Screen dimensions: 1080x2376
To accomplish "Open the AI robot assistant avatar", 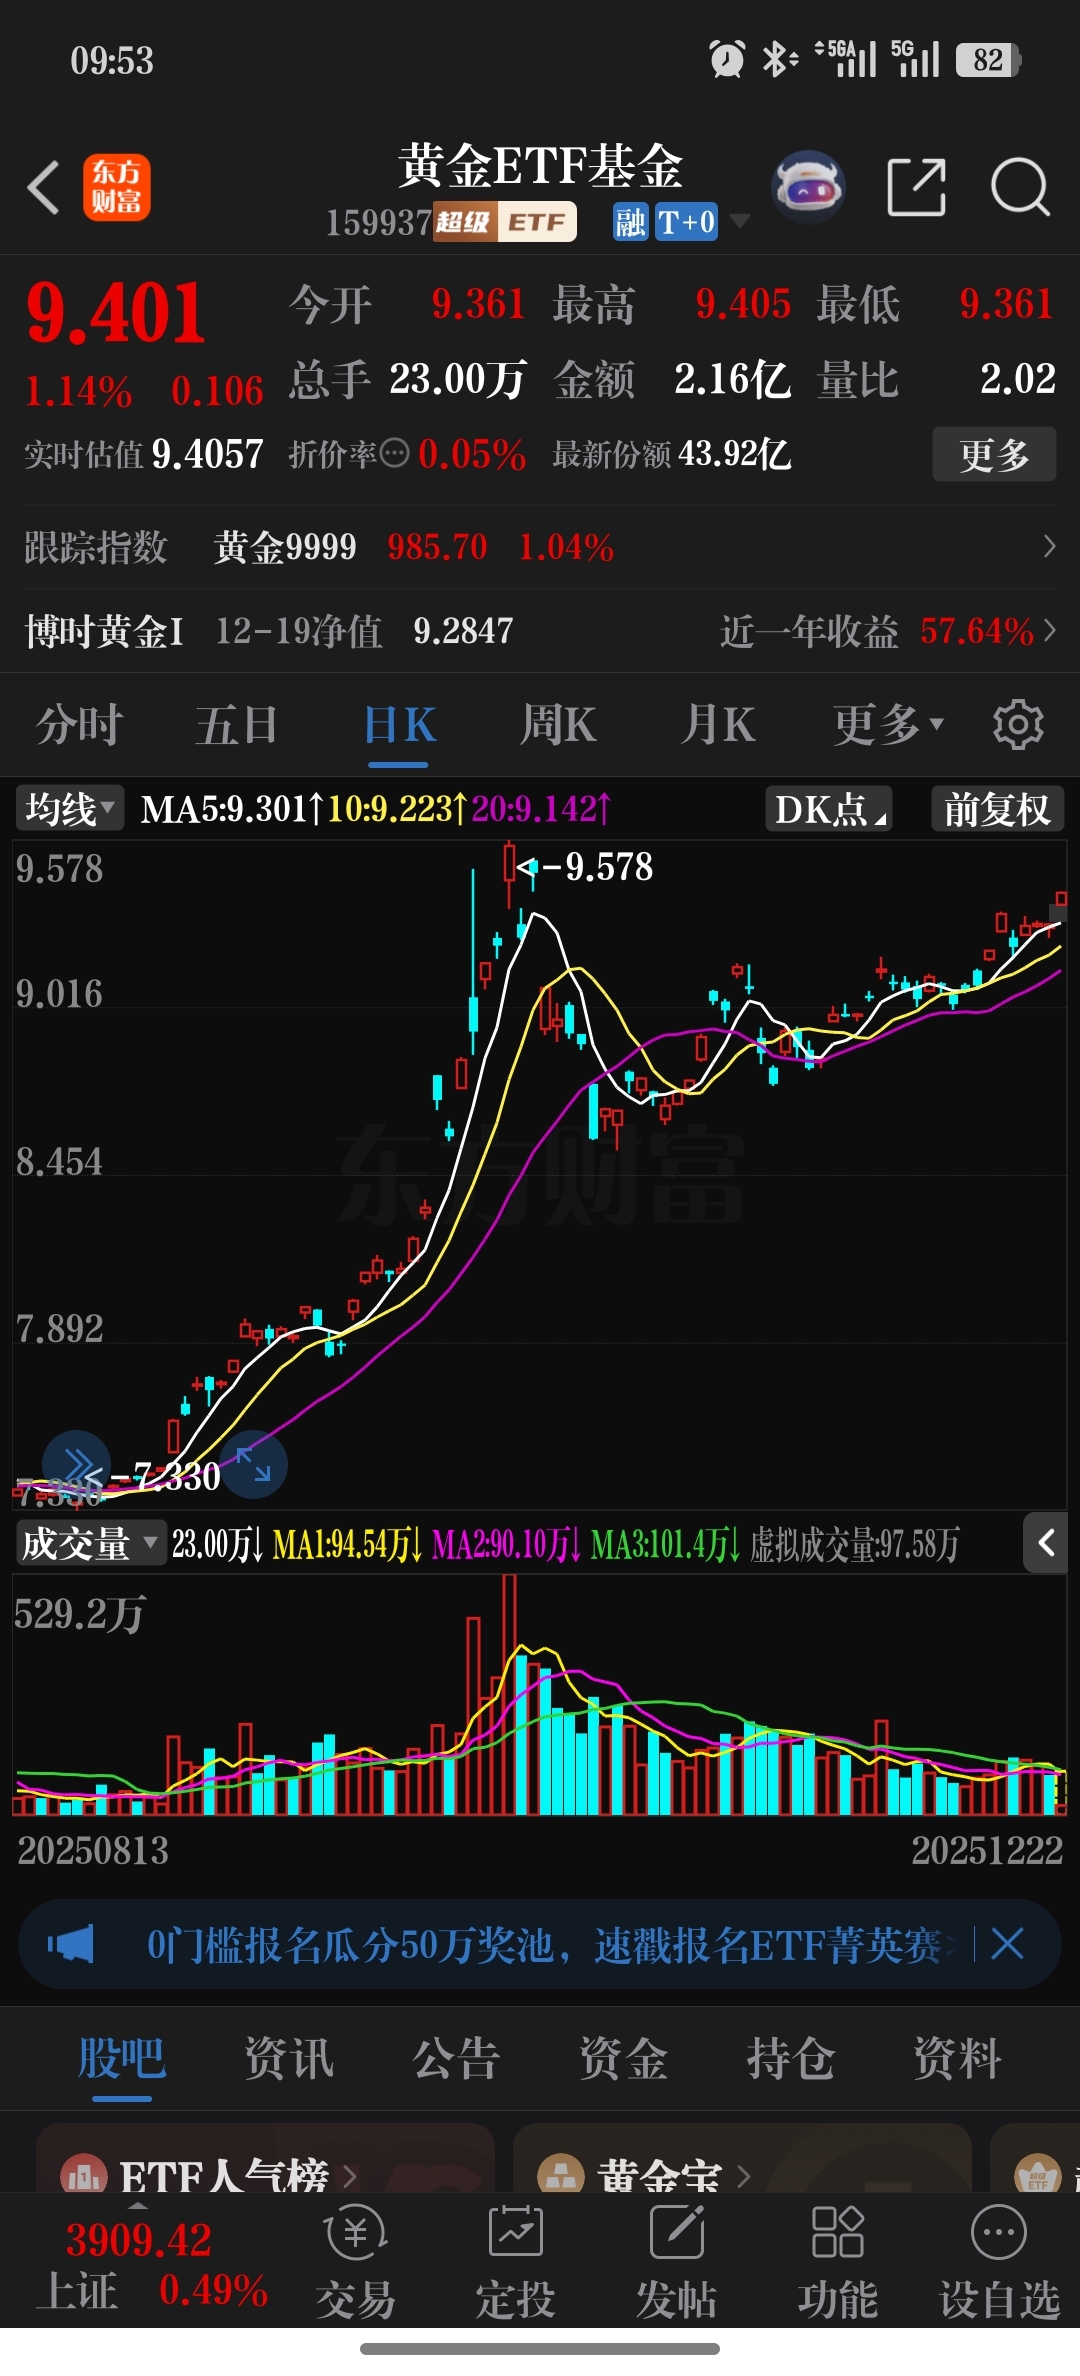I will (x=809, y=186).
